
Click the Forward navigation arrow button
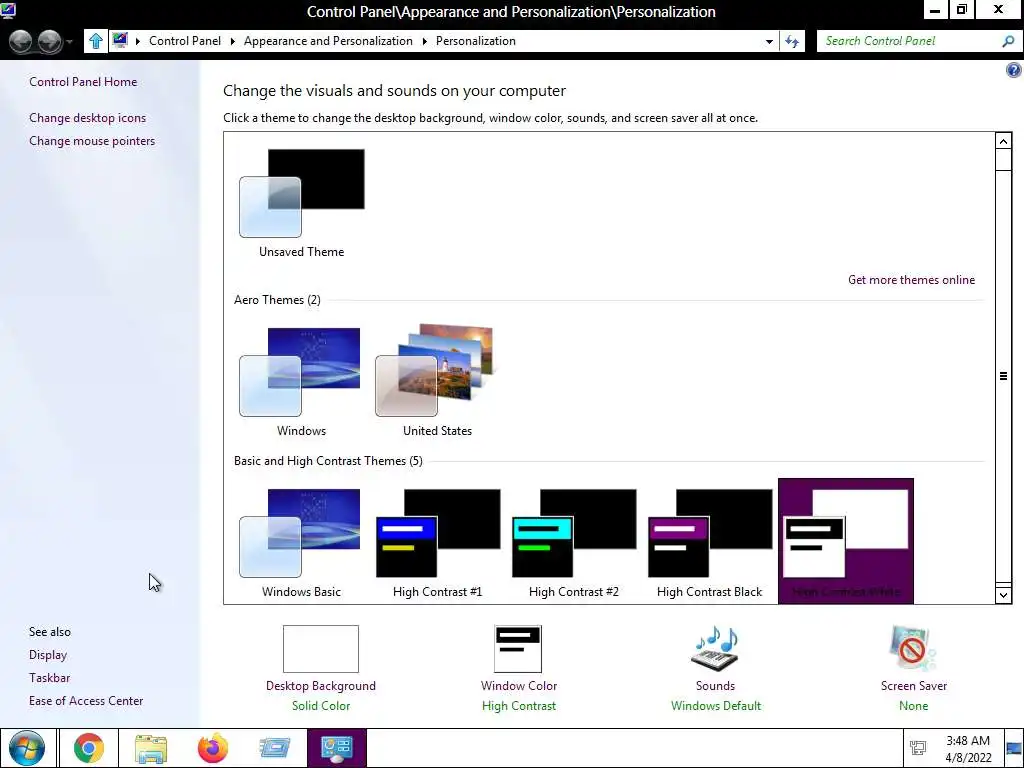(50, 41)
